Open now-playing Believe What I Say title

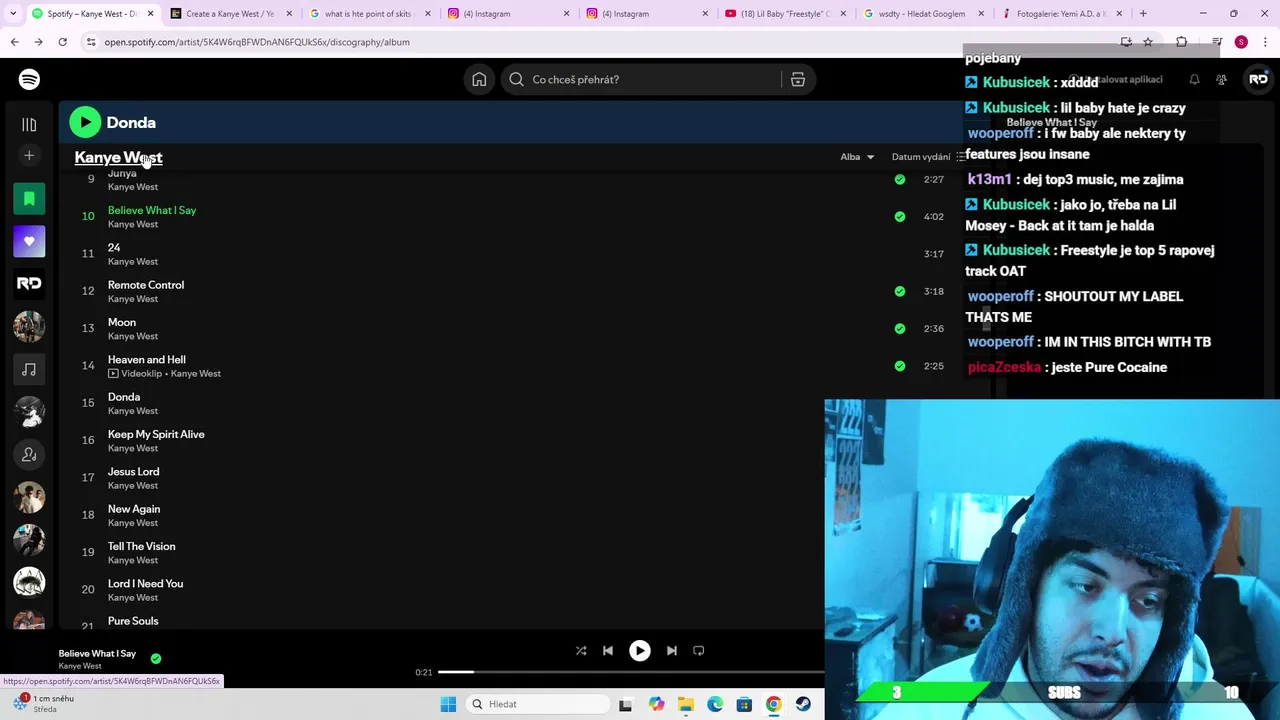point(97,653)
